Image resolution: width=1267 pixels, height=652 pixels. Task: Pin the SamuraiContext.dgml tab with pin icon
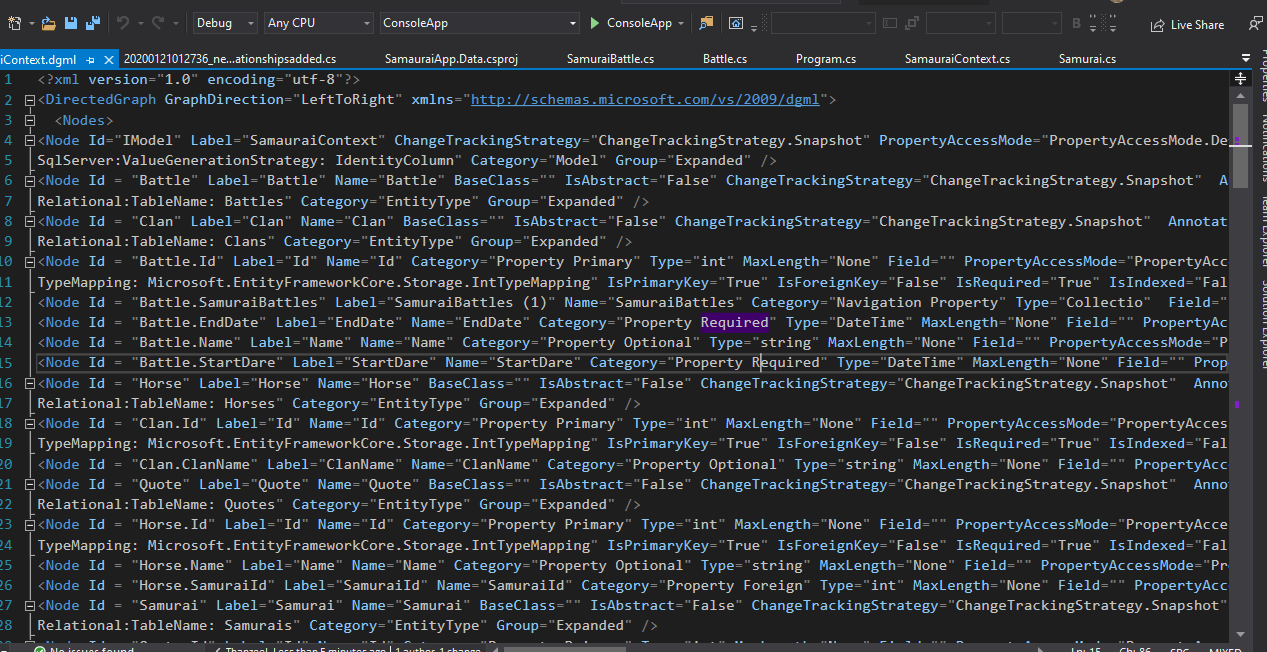(91, 60)
